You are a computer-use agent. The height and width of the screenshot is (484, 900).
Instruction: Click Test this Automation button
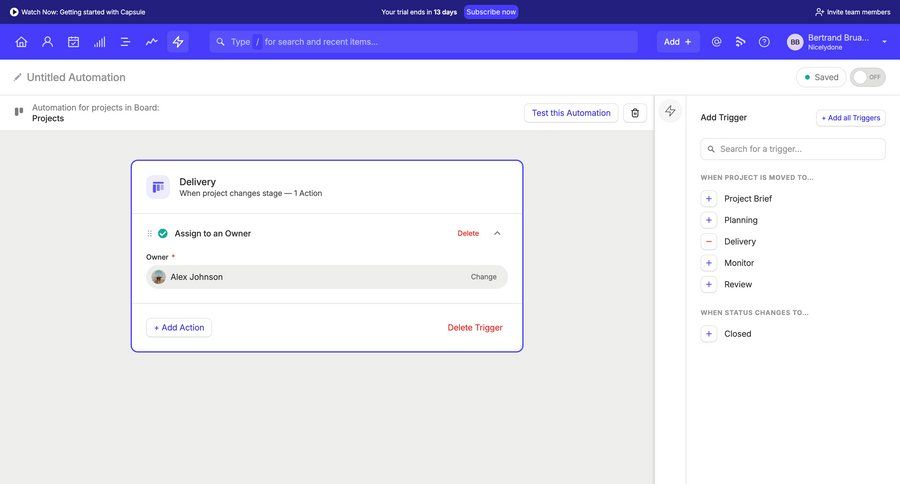click(571, 113)
